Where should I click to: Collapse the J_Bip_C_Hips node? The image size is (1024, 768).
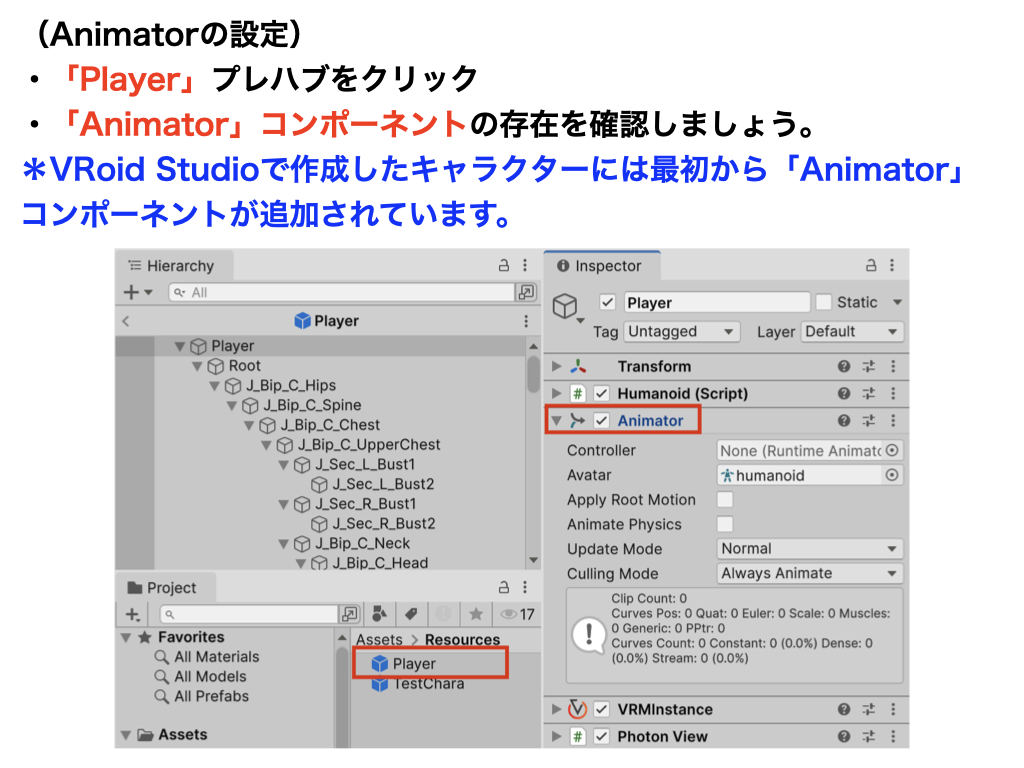tap(214, 386)
